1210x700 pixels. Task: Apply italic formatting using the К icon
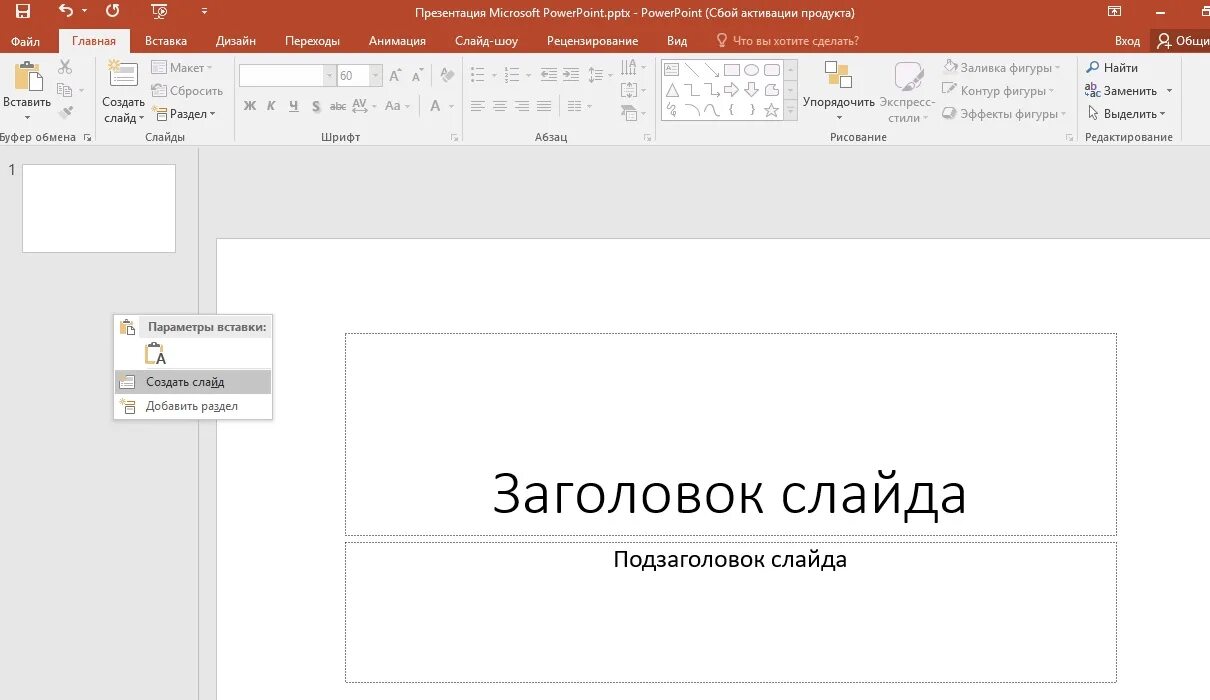click(270, 105)
